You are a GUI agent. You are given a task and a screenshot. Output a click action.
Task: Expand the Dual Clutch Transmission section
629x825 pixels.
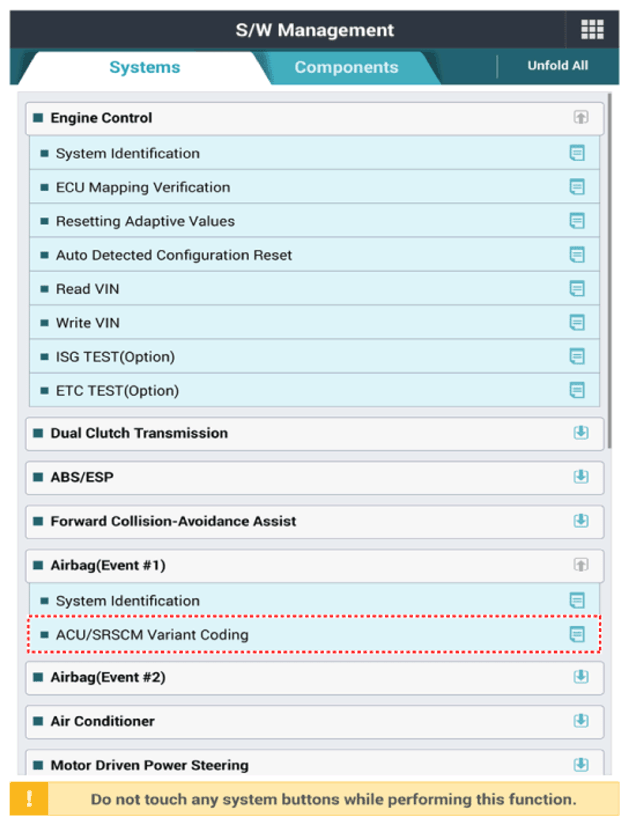(581, 433)
